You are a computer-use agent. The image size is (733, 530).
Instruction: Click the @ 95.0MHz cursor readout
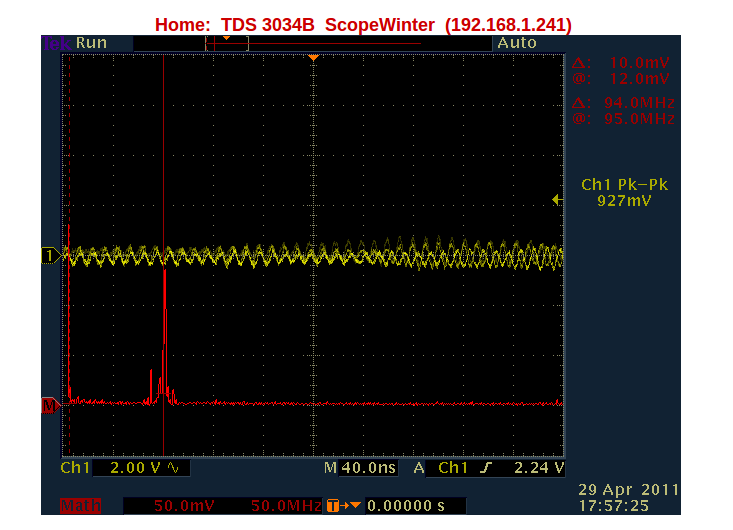624,119
